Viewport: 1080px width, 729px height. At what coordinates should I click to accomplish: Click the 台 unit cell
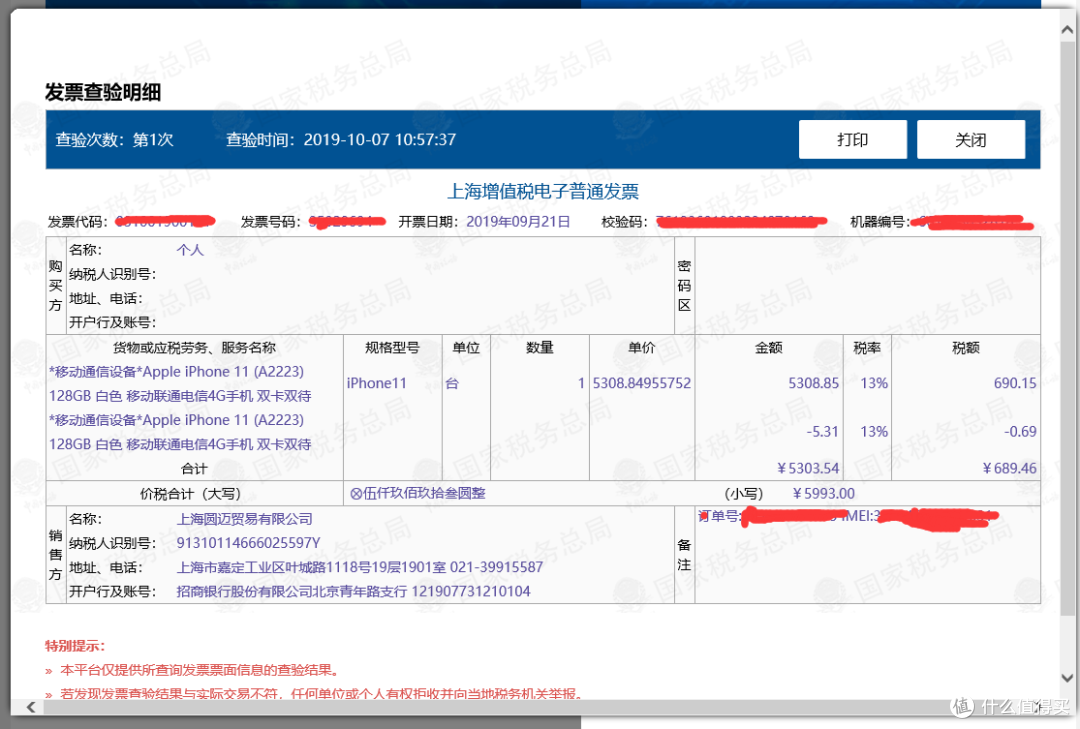(452, 383)
